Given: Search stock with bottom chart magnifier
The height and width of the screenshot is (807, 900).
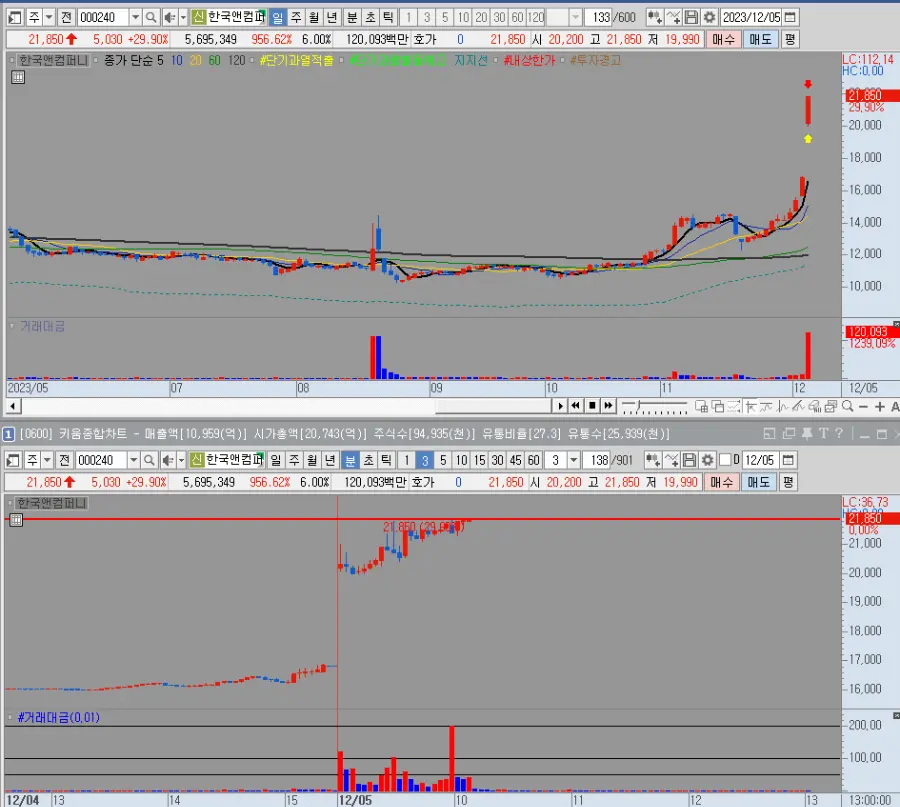Looking at the screenshot, I should point(149,460).
